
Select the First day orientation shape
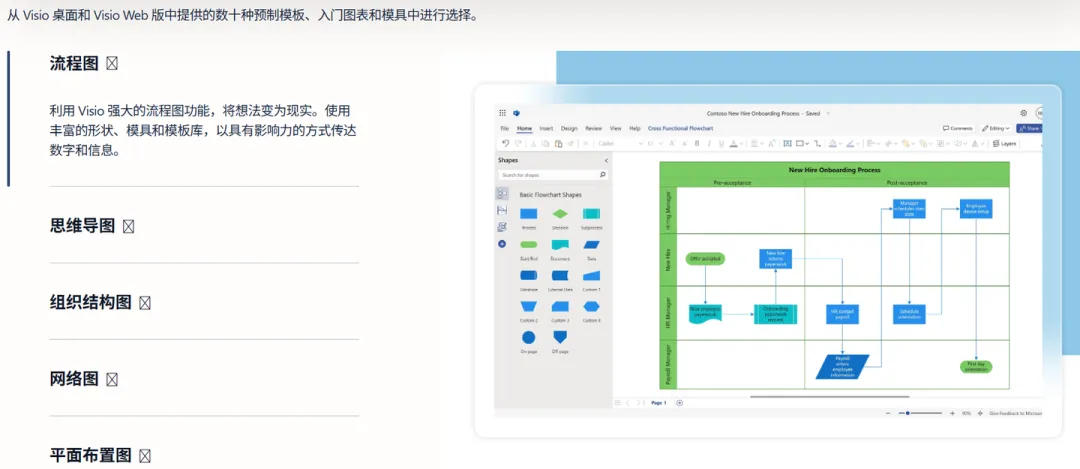click(976, 366)
